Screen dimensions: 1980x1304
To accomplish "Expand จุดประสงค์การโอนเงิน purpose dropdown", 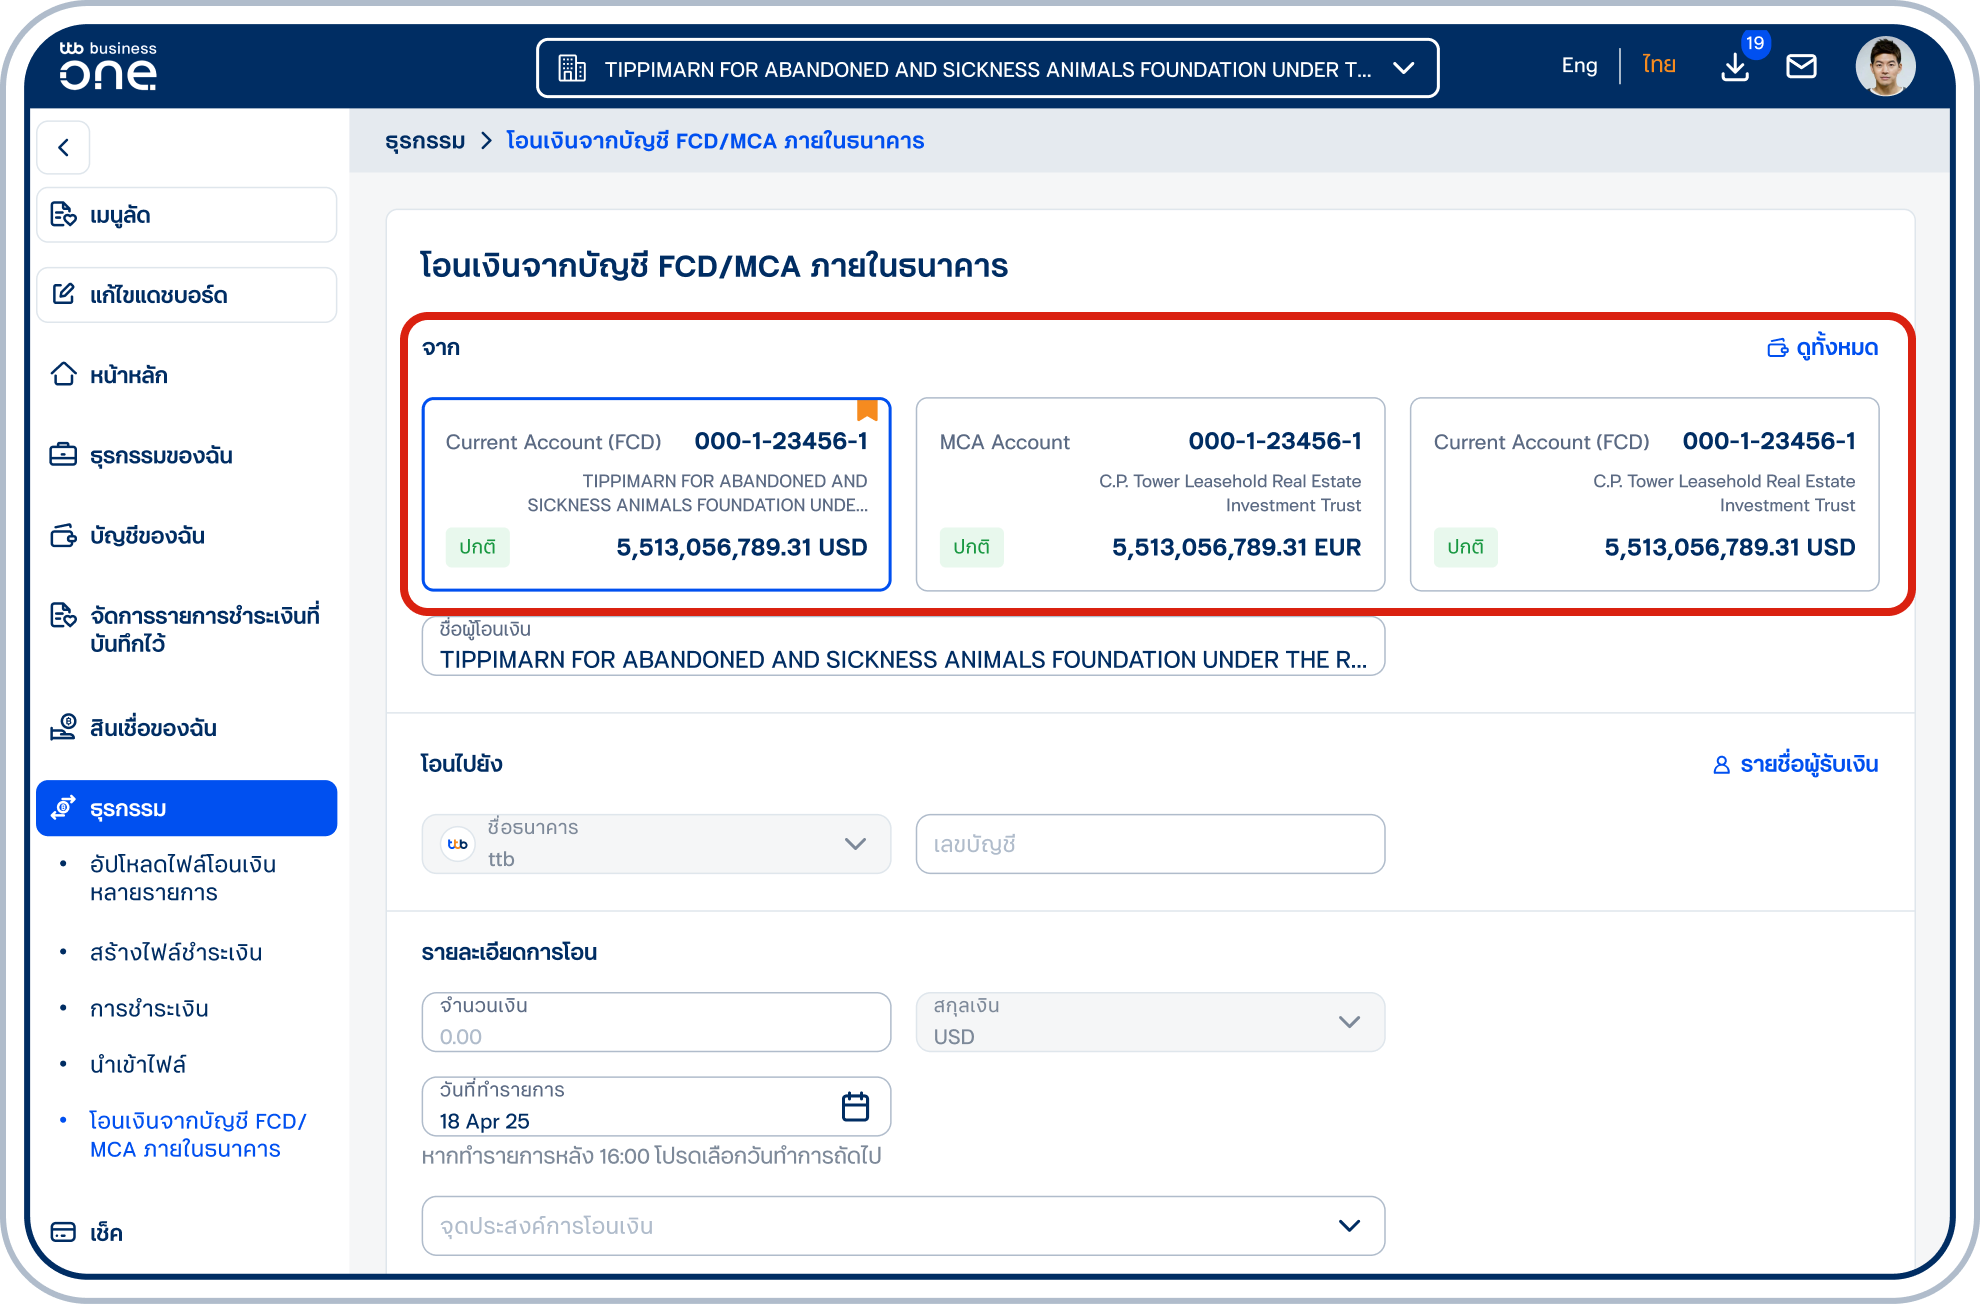I will pos(903,1226).
